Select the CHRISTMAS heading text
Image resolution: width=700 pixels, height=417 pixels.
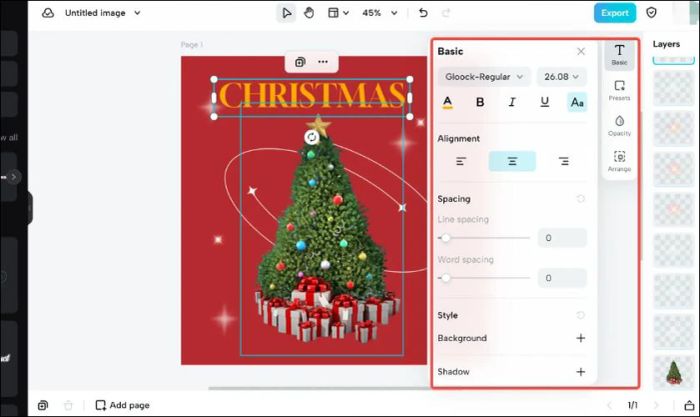(312, 95)
